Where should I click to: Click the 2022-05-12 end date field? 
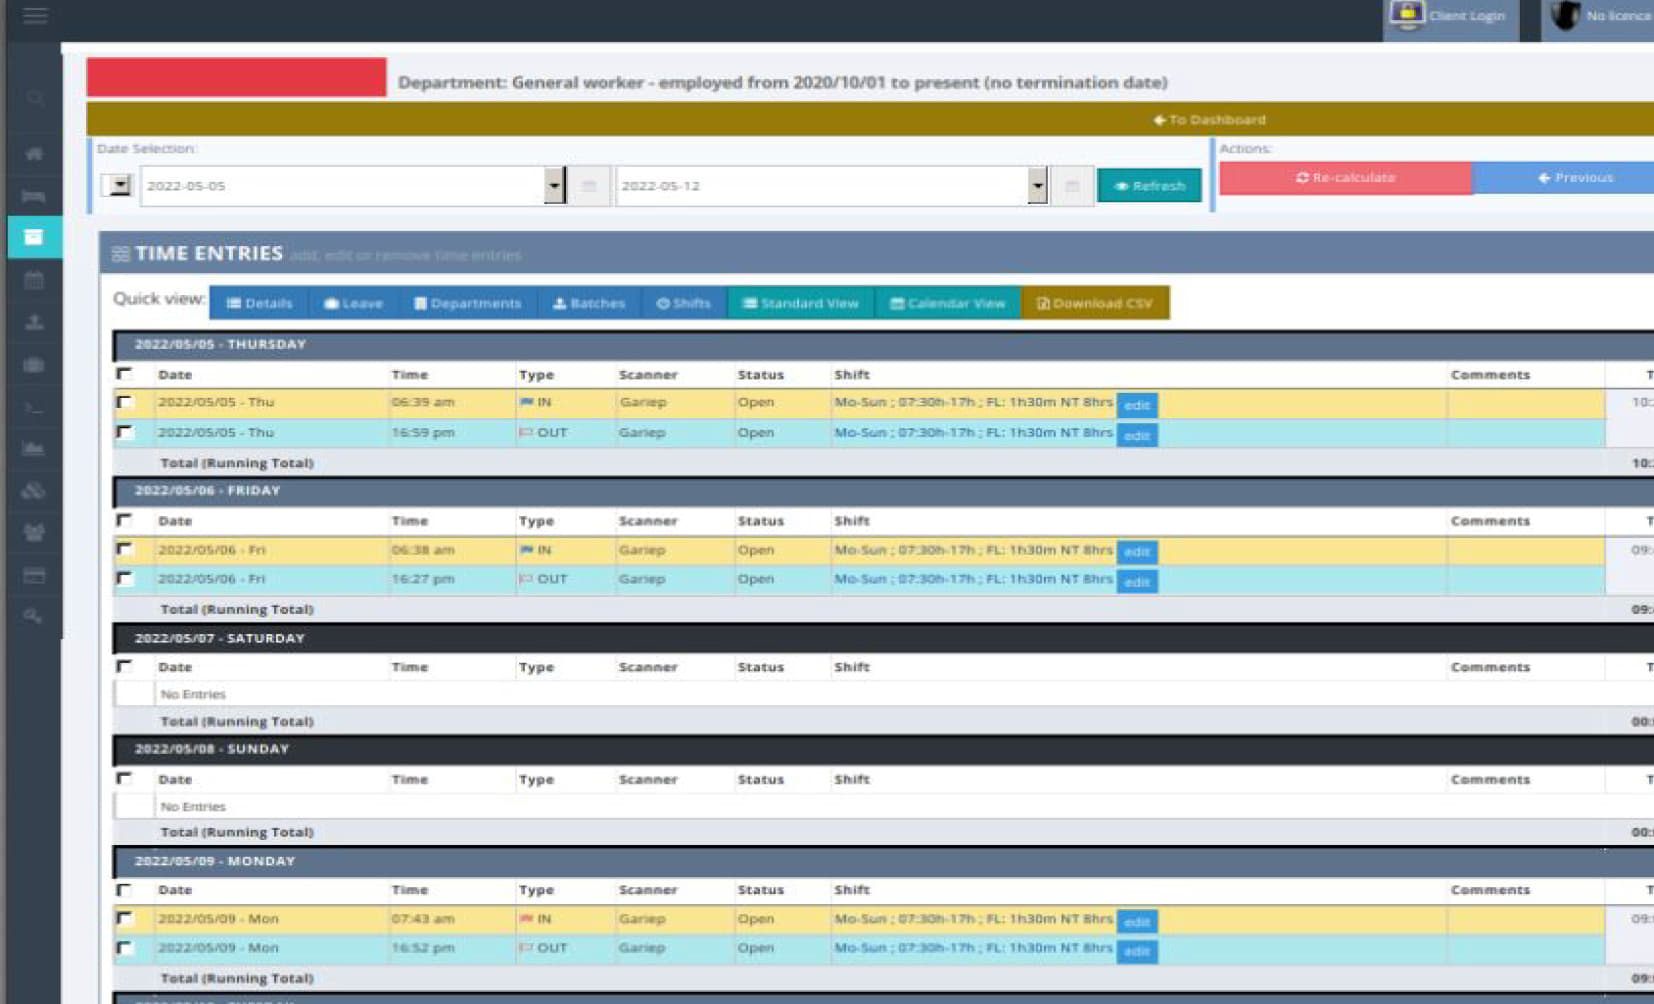820,186
